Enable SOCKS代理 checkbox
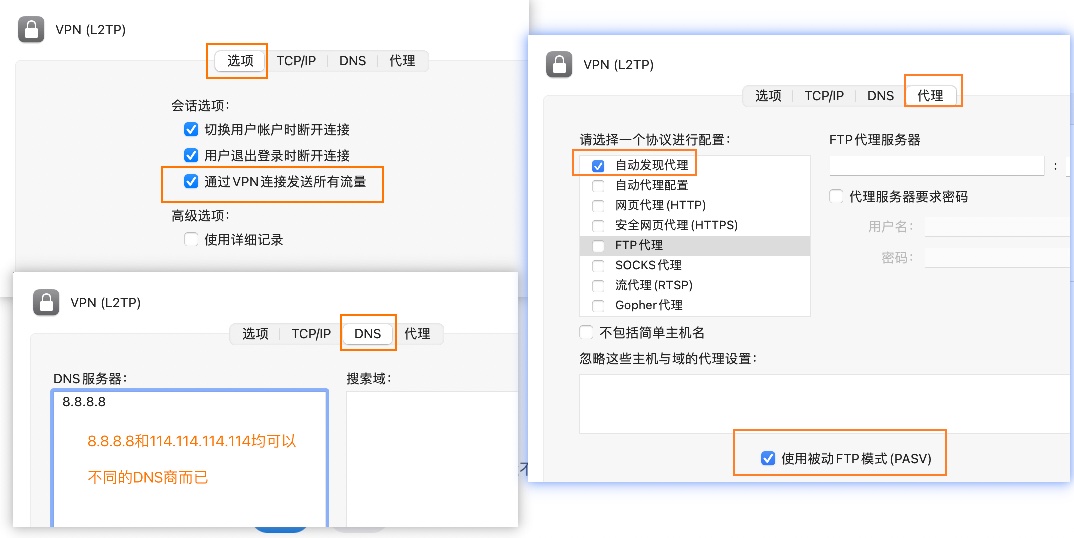 pos(598,265)
